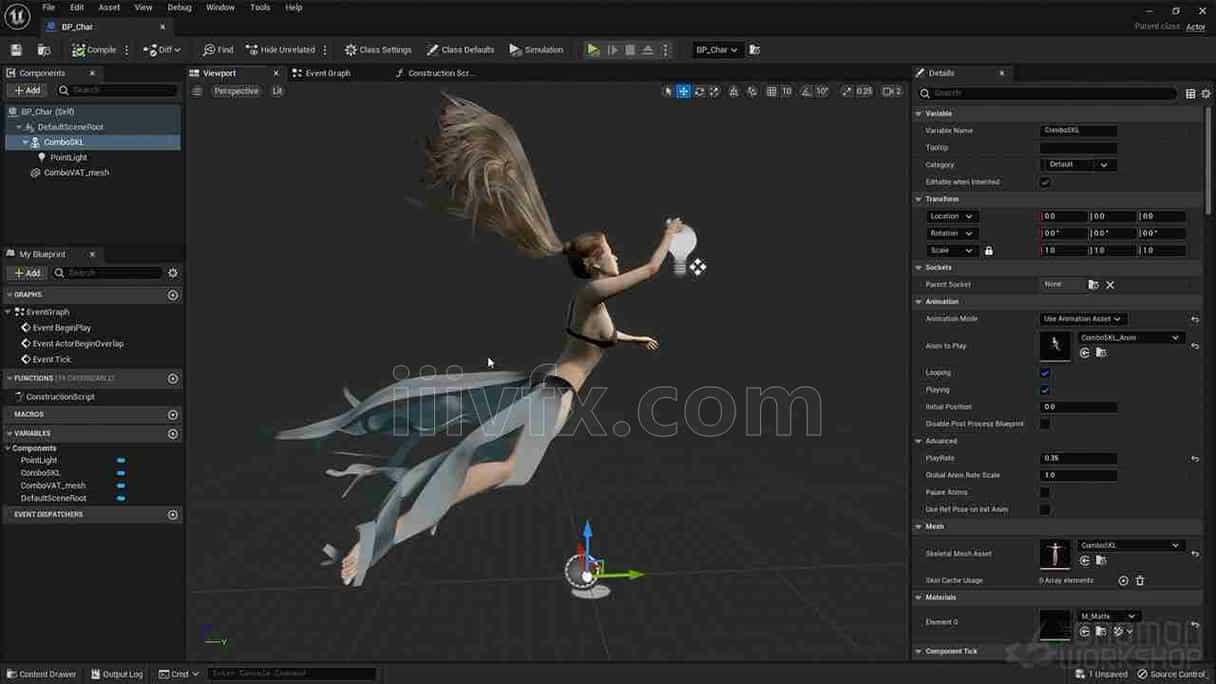This screenshot has height=684, width=1216.
Task: Open the Event BeginPlay graph entry
Action: point(61,328)
